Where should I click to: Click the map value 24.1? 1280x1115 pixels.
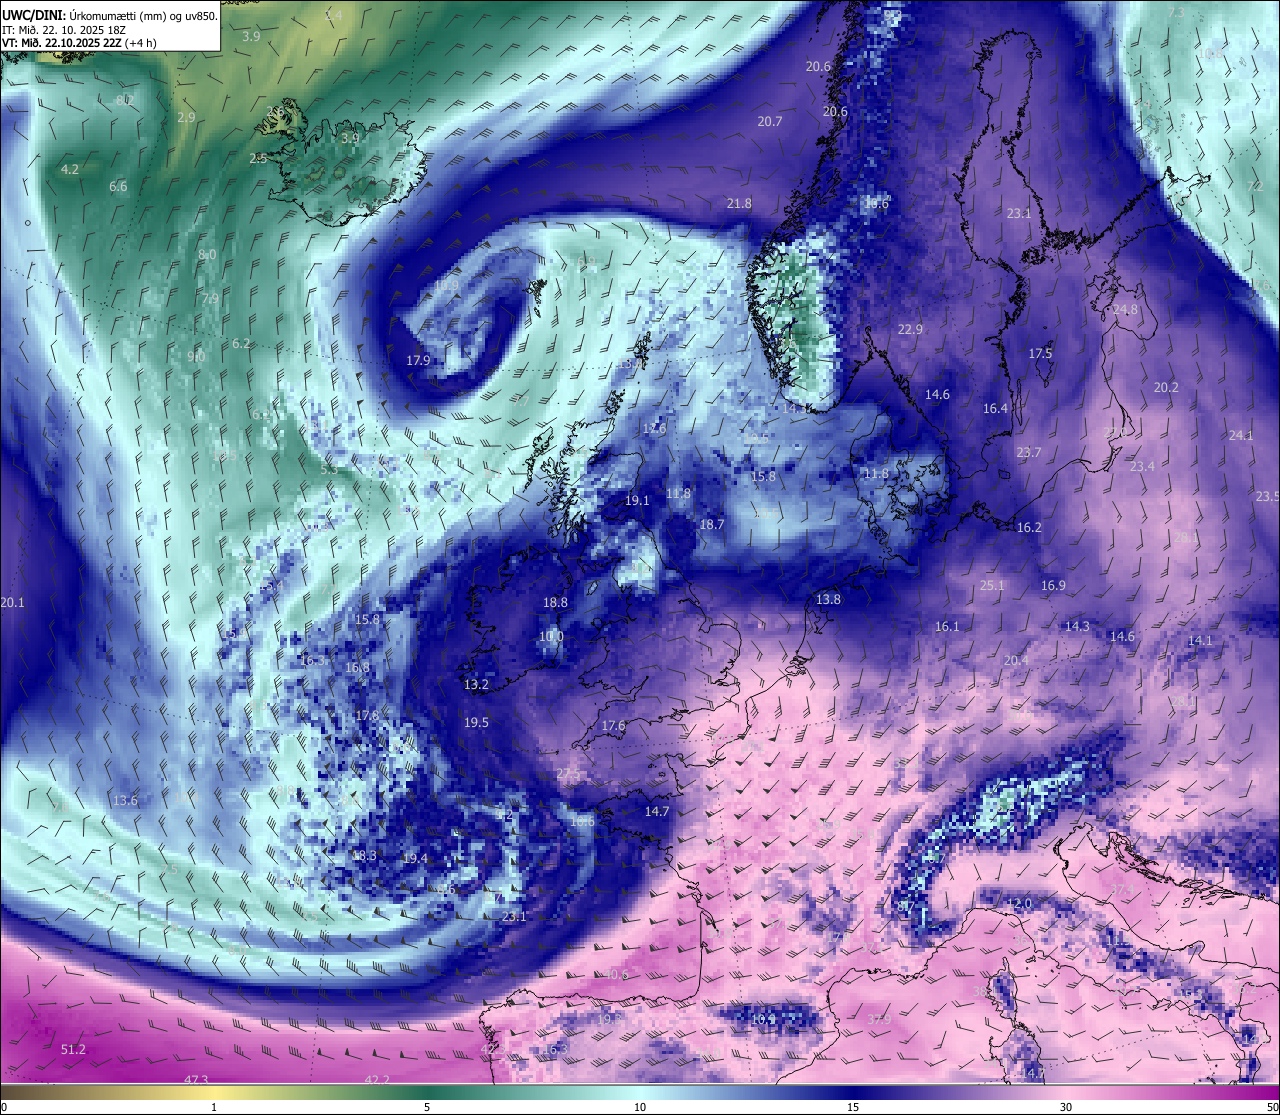click(x=1240, y=435)
